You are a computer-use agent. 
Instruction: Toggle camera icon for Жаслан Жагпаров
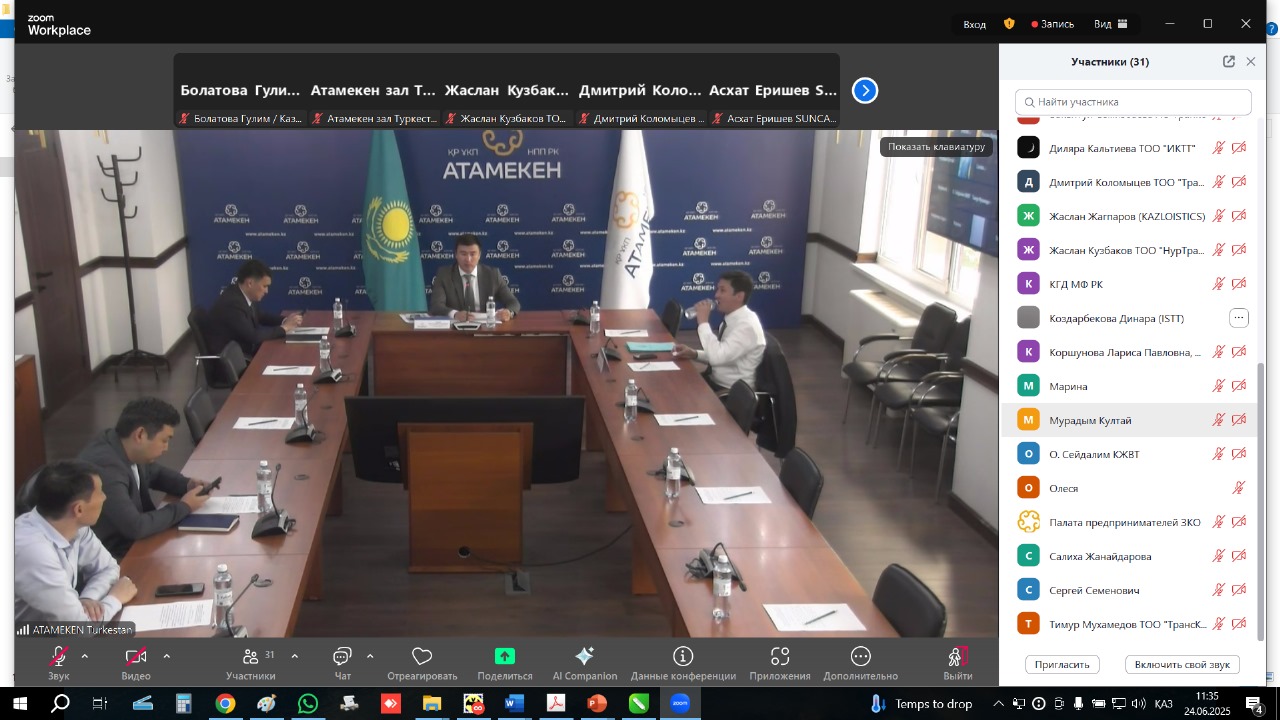point(1239,216)
